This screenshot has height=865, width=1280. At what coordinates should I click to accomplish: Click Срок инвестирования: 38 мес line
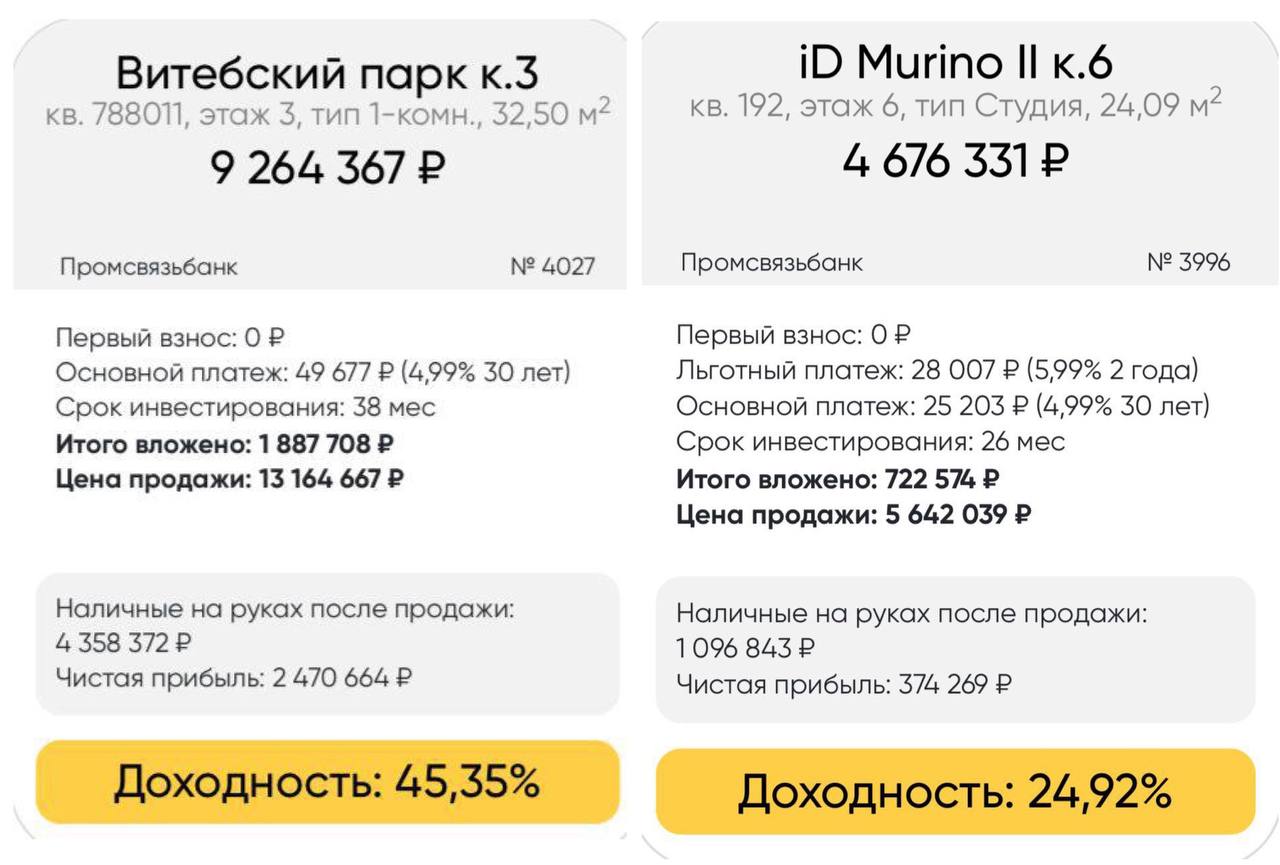(246, 408)
